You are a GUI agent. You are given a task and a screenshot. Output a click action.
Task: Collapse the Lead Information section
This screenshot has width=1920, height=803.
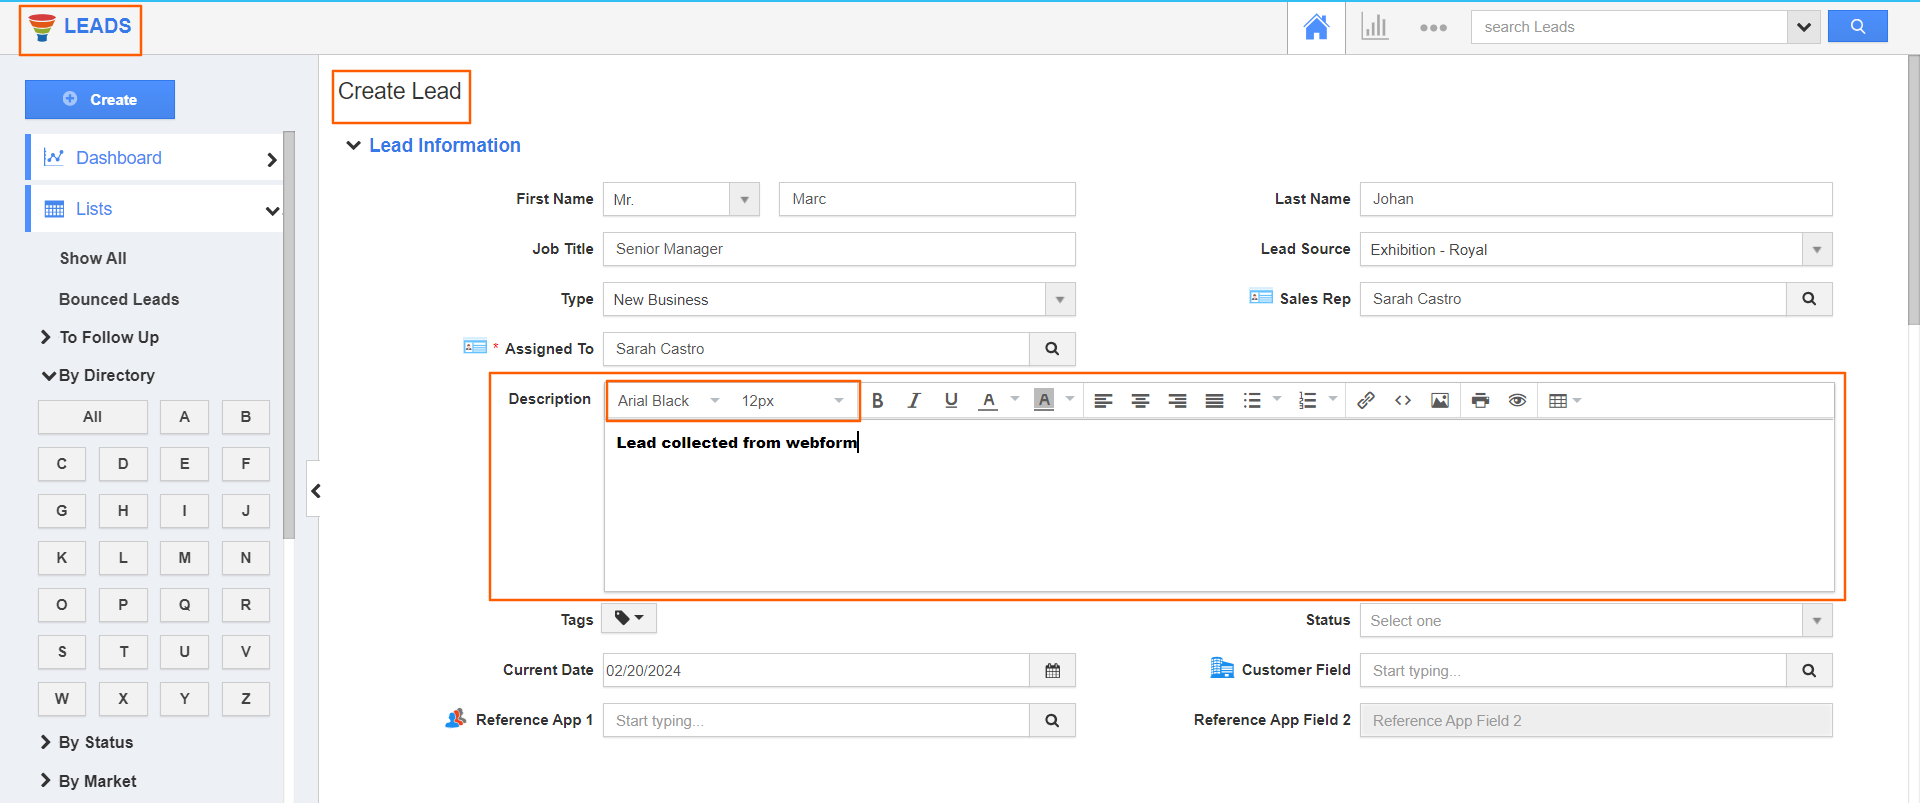click(353, 145)
